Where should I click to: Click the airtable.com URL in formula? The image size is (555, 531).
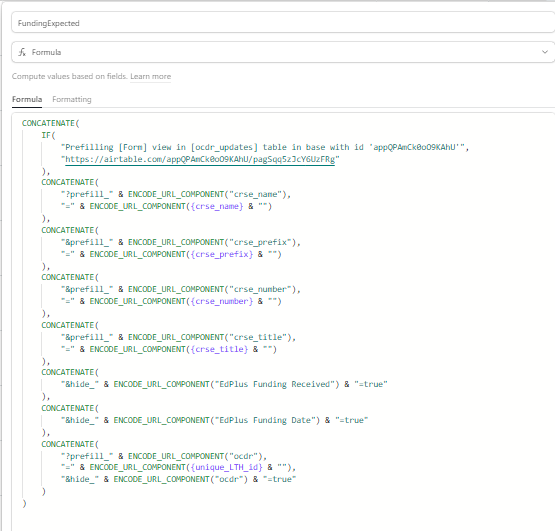tap(200, 159)
